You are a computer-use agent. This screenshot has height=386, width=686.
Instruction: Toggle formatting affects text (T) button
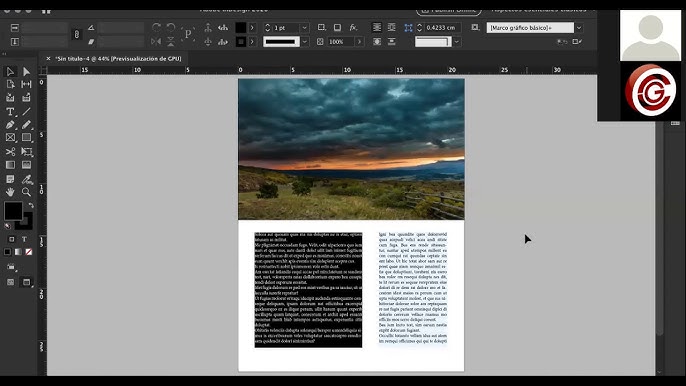24,239
